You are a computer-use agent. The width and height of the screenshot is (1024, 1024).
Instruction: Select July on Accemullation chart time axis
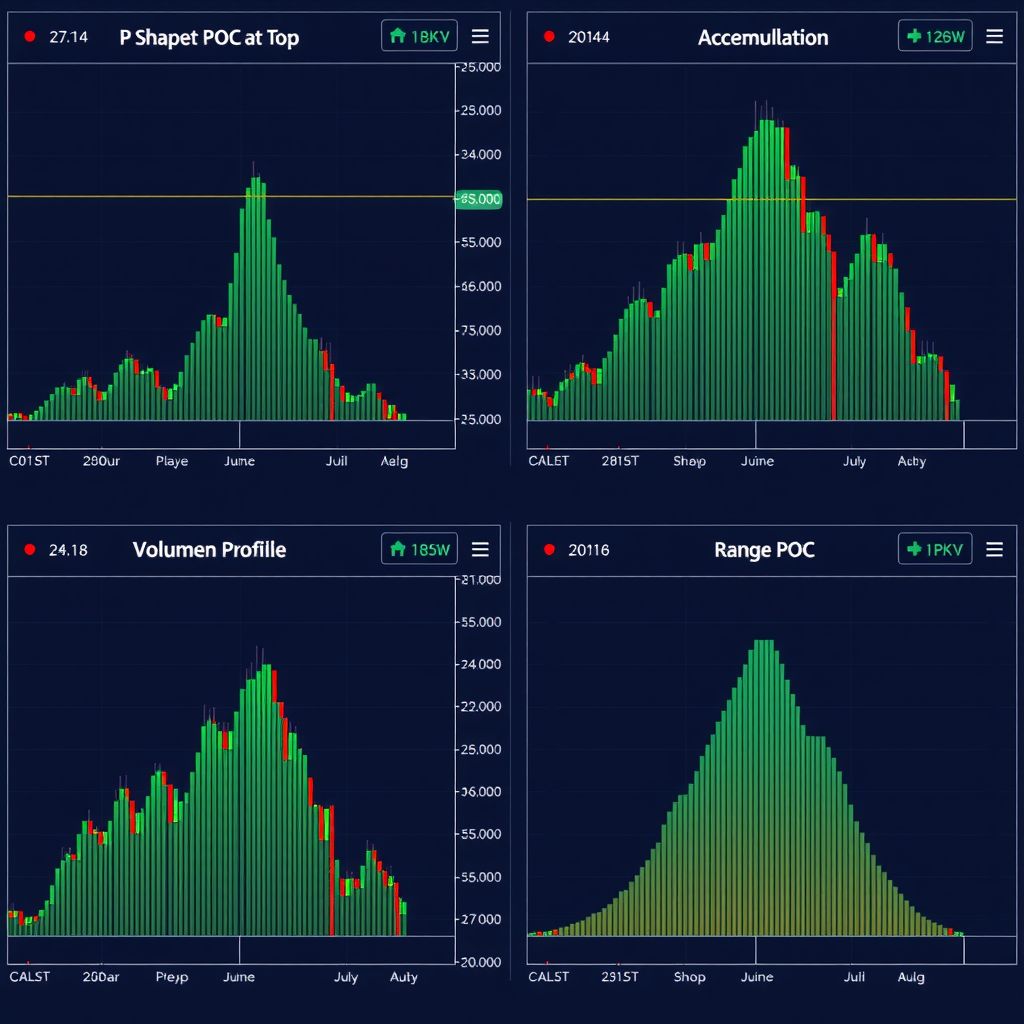855,461
